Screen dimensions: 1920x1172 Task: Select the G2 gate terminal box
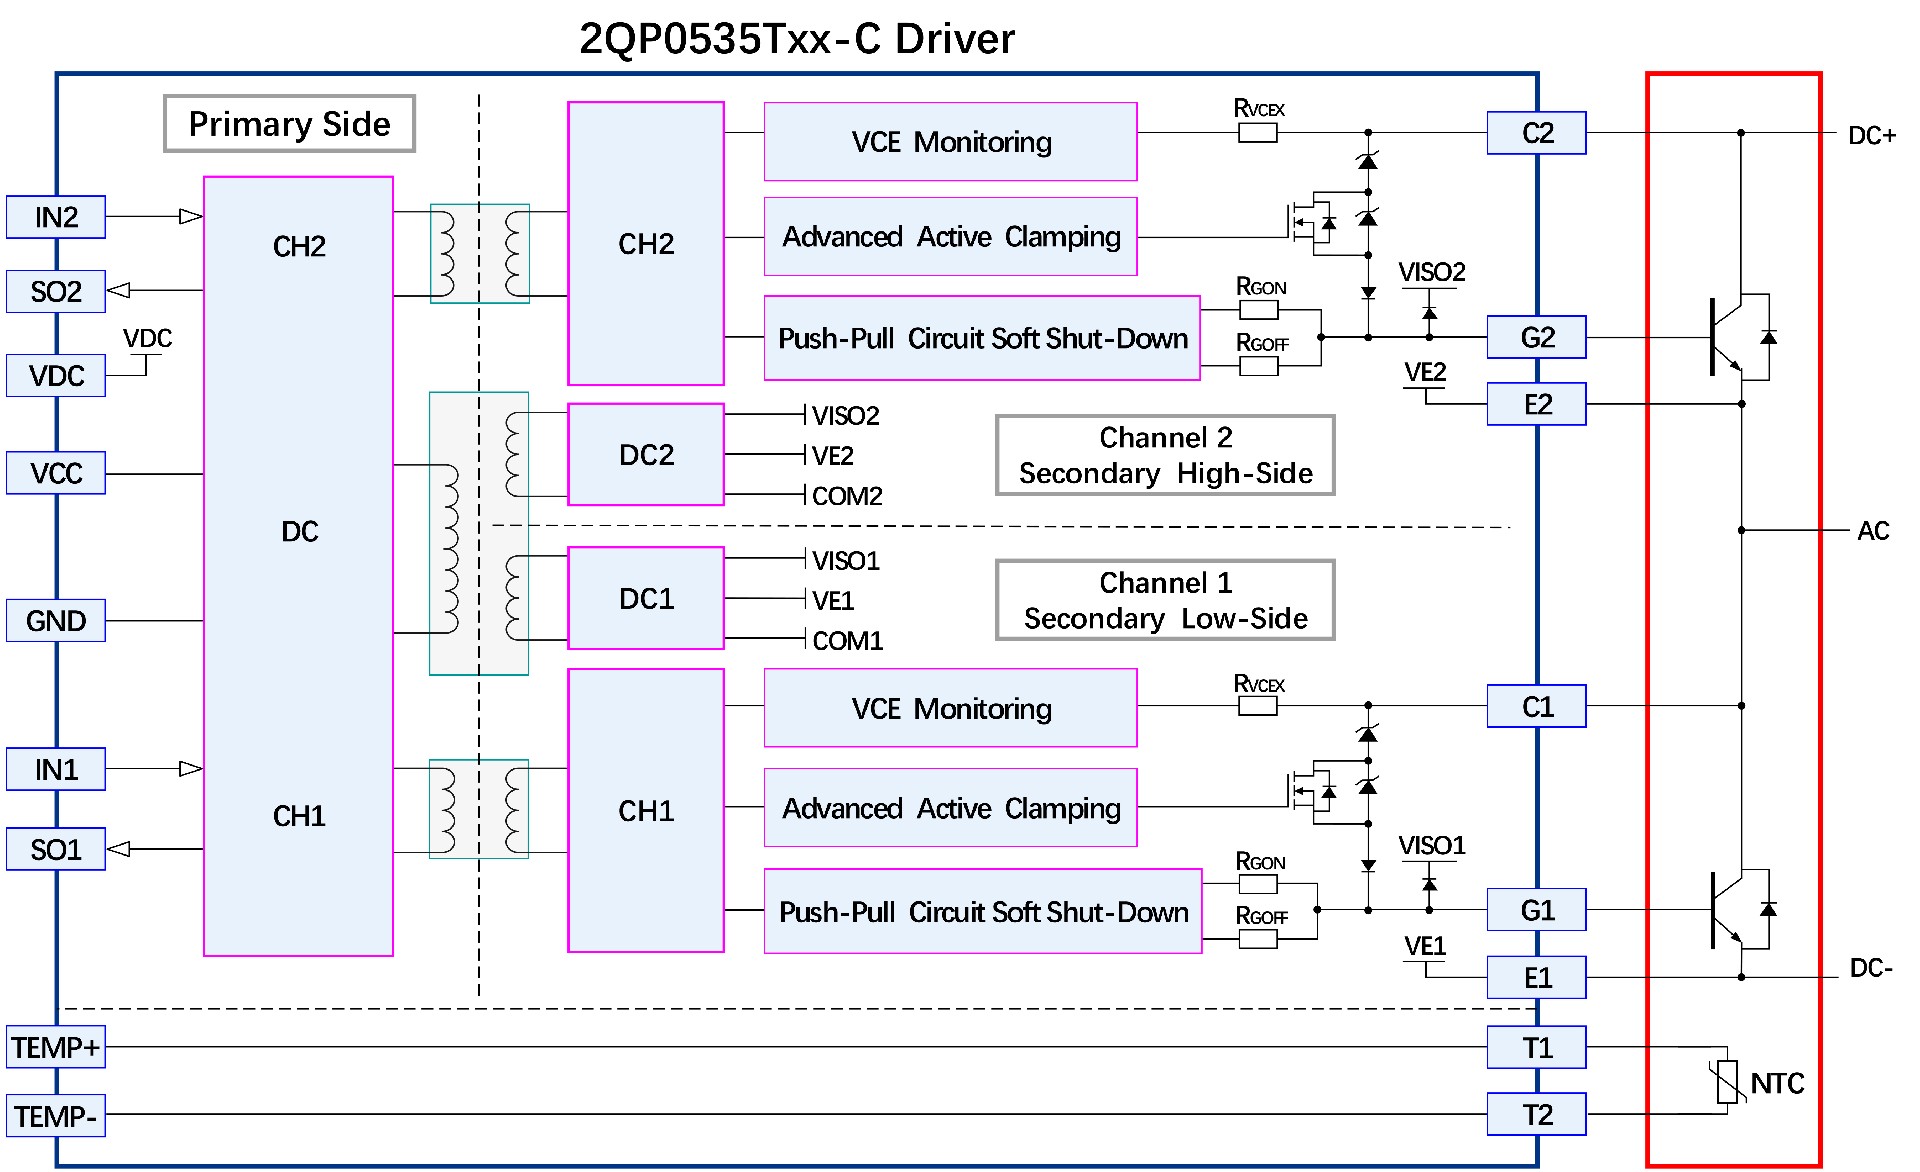[1536, 337]
